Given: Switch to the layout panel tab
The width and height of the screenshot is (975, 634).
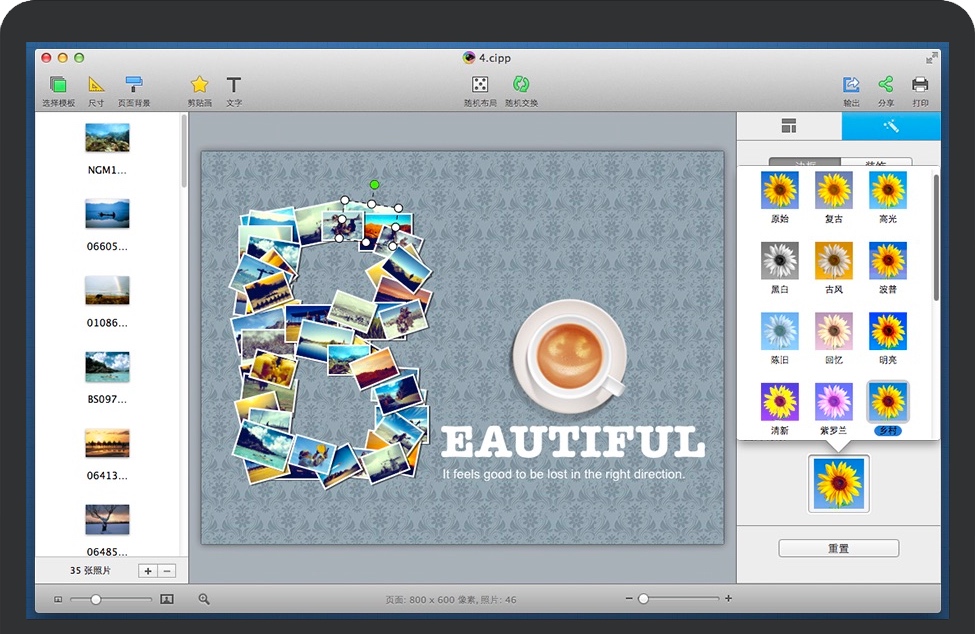Looking at the screenshot, I should pos(789,126).
